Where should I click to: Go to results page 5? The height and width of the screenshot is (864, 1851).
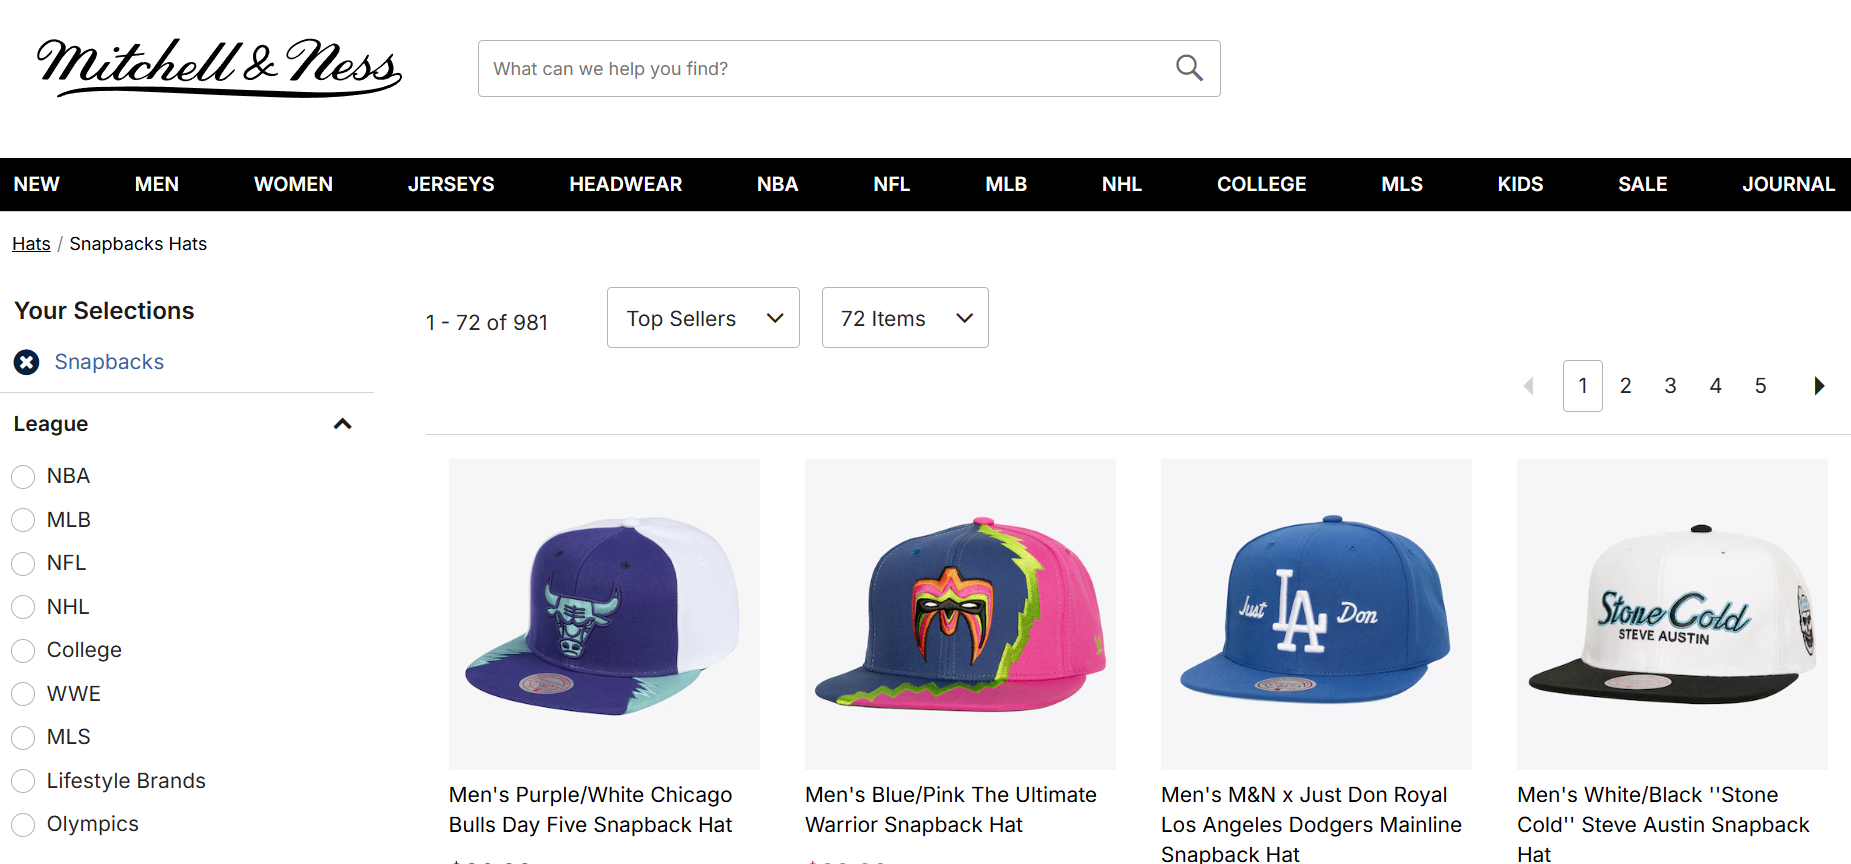(1761, 386)
